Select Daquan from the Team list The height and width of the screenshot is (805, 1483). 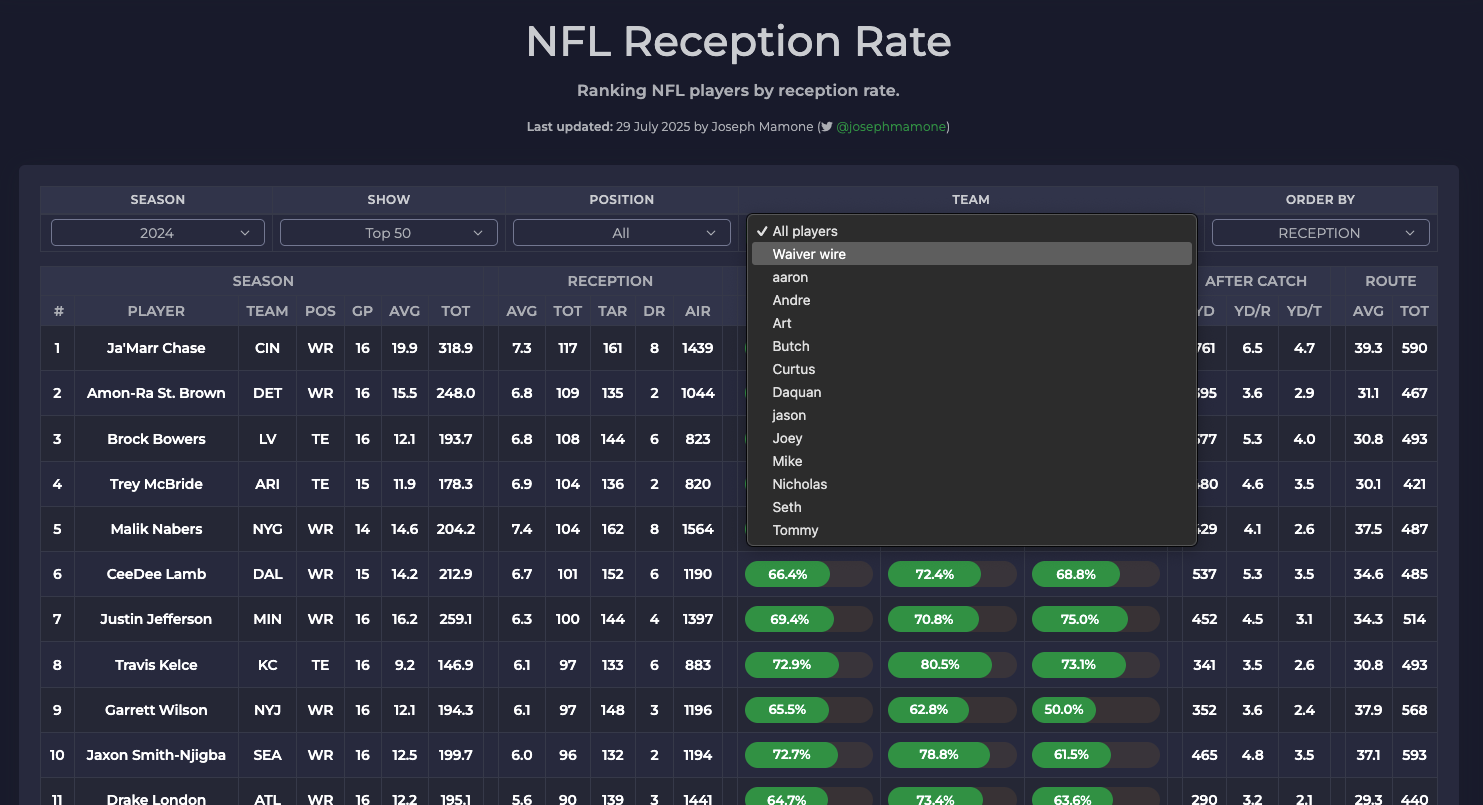[x=971, y=392]
